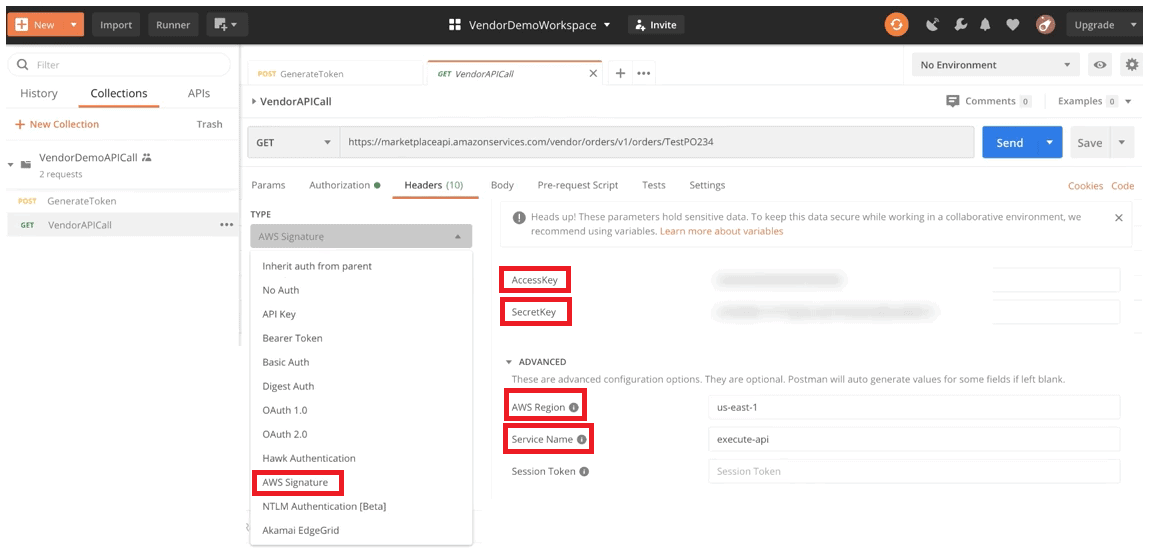
Task: Click the heart icon in header
Action: point(1012,24)
